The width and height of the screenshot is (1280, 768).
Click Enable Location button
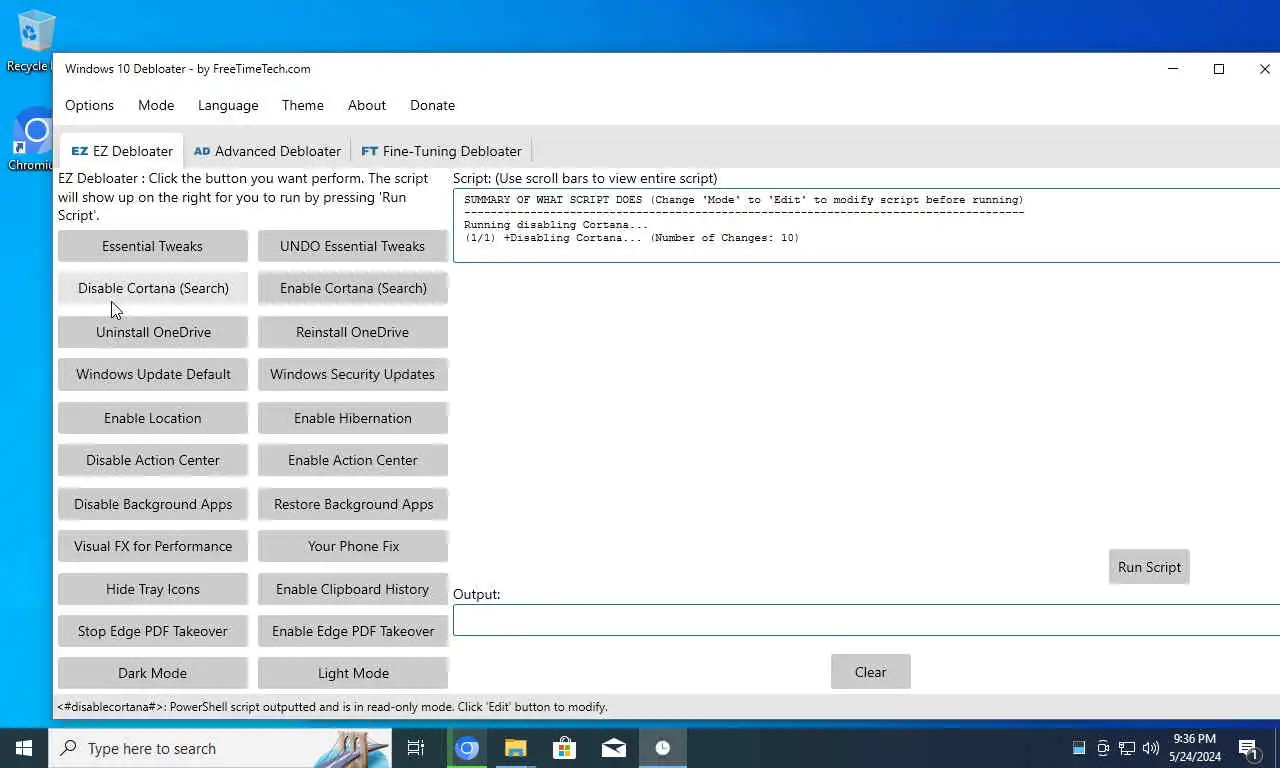click(152, 418)
